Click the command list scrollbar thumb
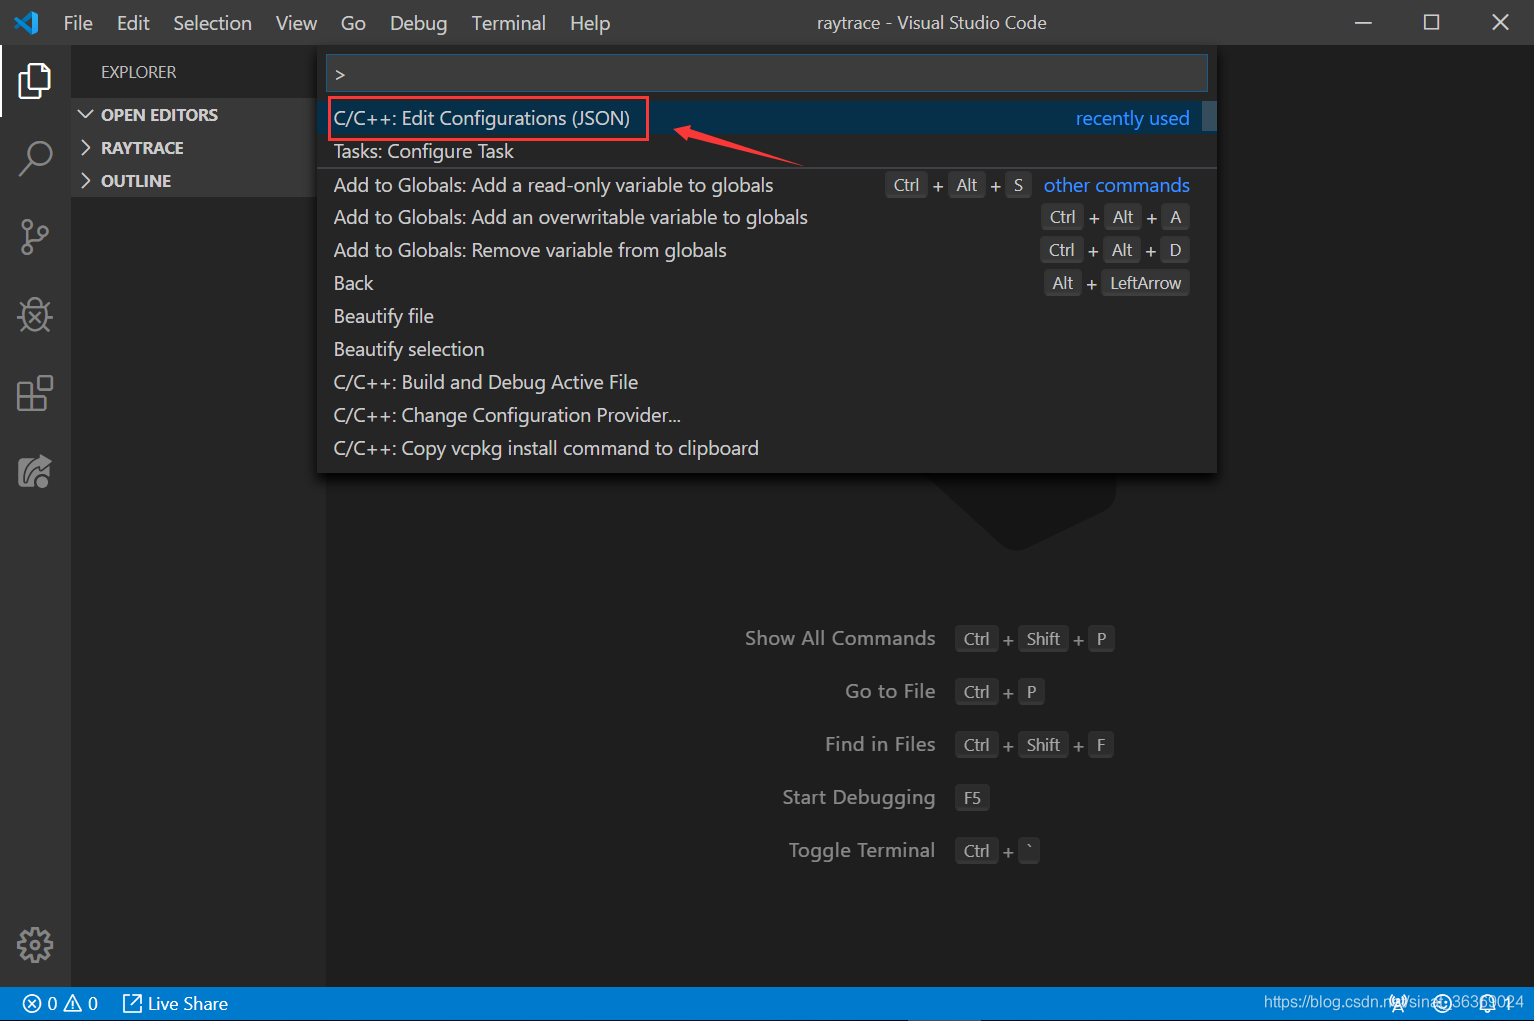Image resolution: width=1534 pixels, height=1021 pixels. [x=1209, y=116]
